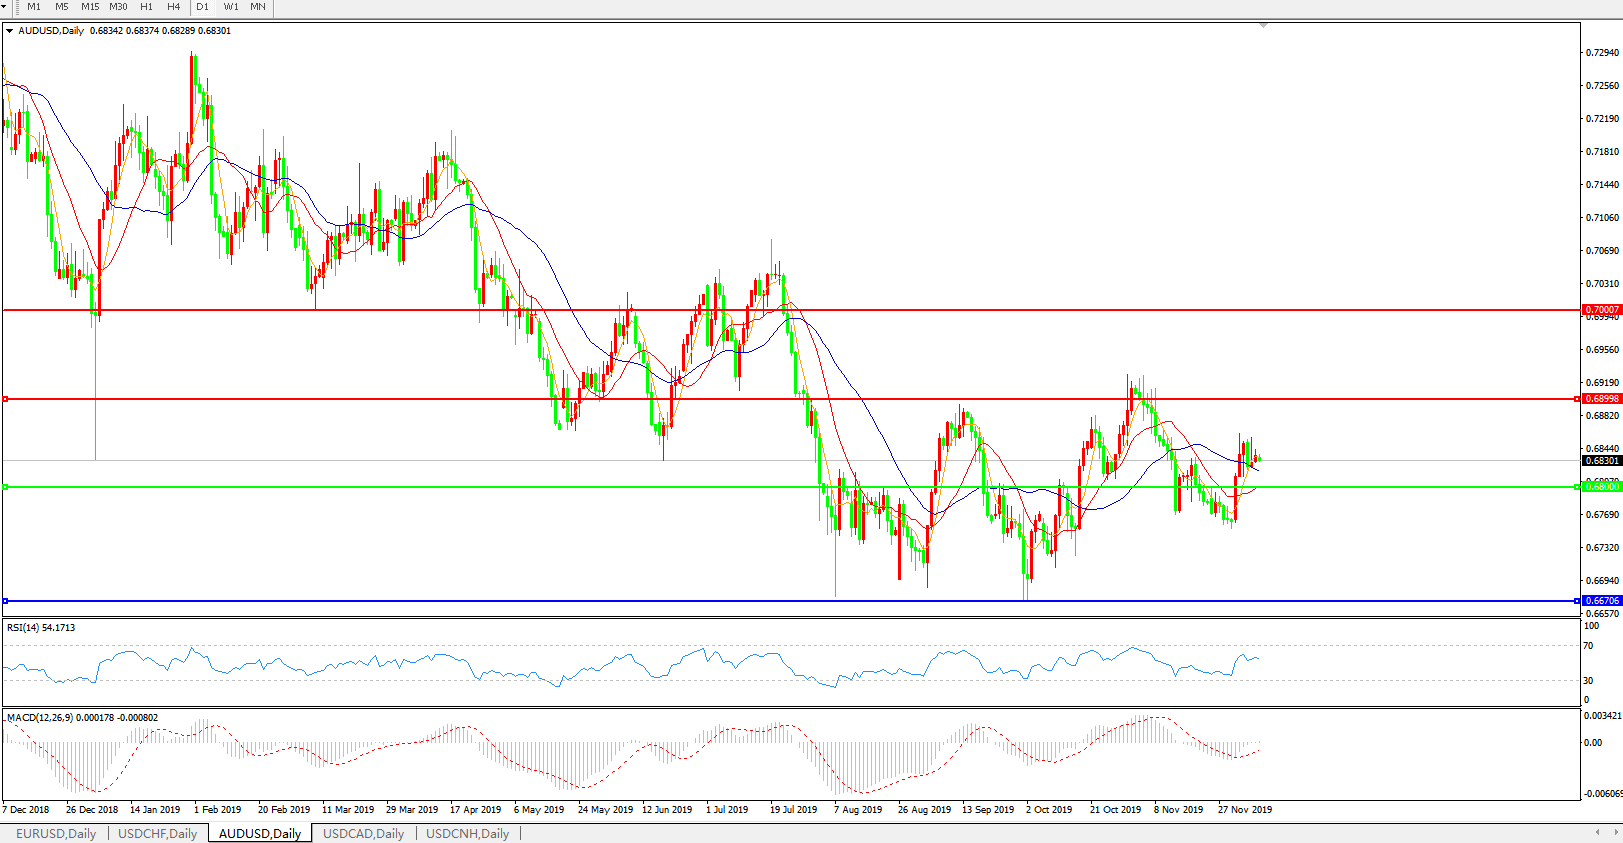Image resolution: width=1623 pixels, height=843 pixels.
Task: Go to the USDCNH,Daily tab
Action: pyautogui.click(x=467, y=833)
